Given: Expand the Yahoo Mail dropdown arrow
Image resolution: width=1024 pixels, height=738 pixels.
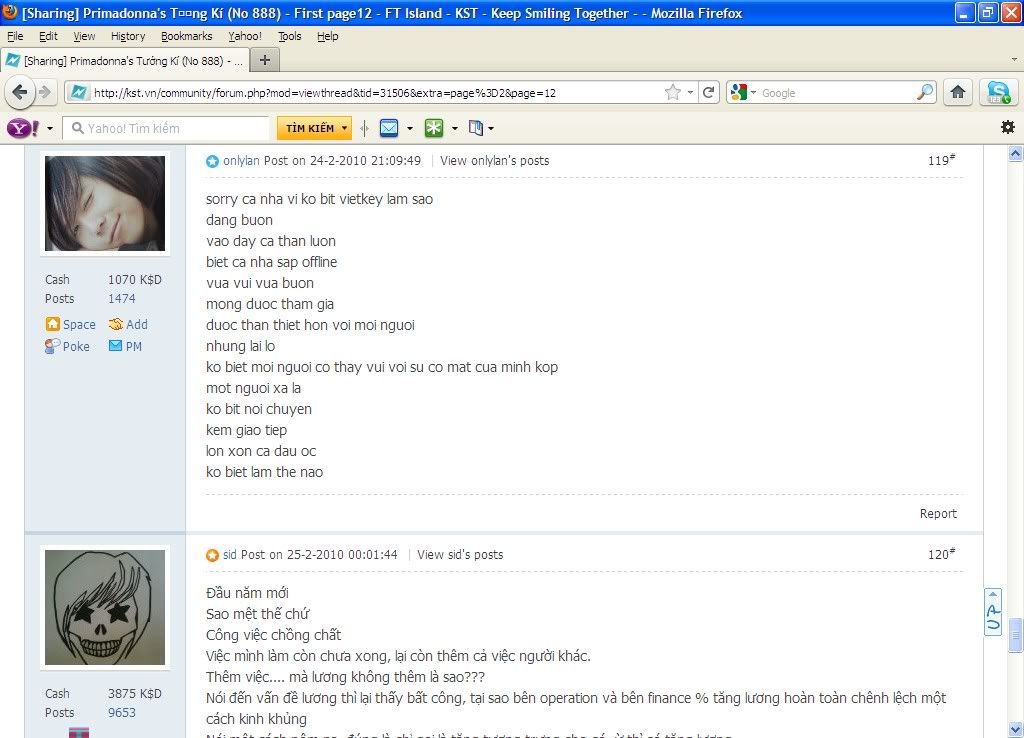Looking at the screenshot, I should (x=409, y=129).
